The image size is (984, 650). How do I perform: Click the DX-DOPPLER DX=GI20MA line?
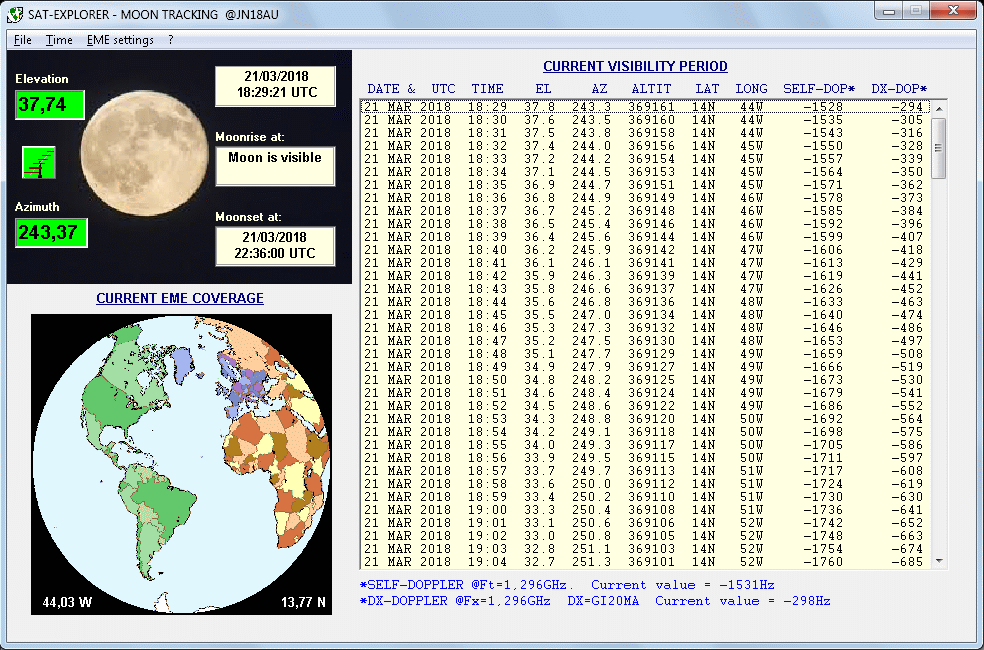click(x=595, y=601)
